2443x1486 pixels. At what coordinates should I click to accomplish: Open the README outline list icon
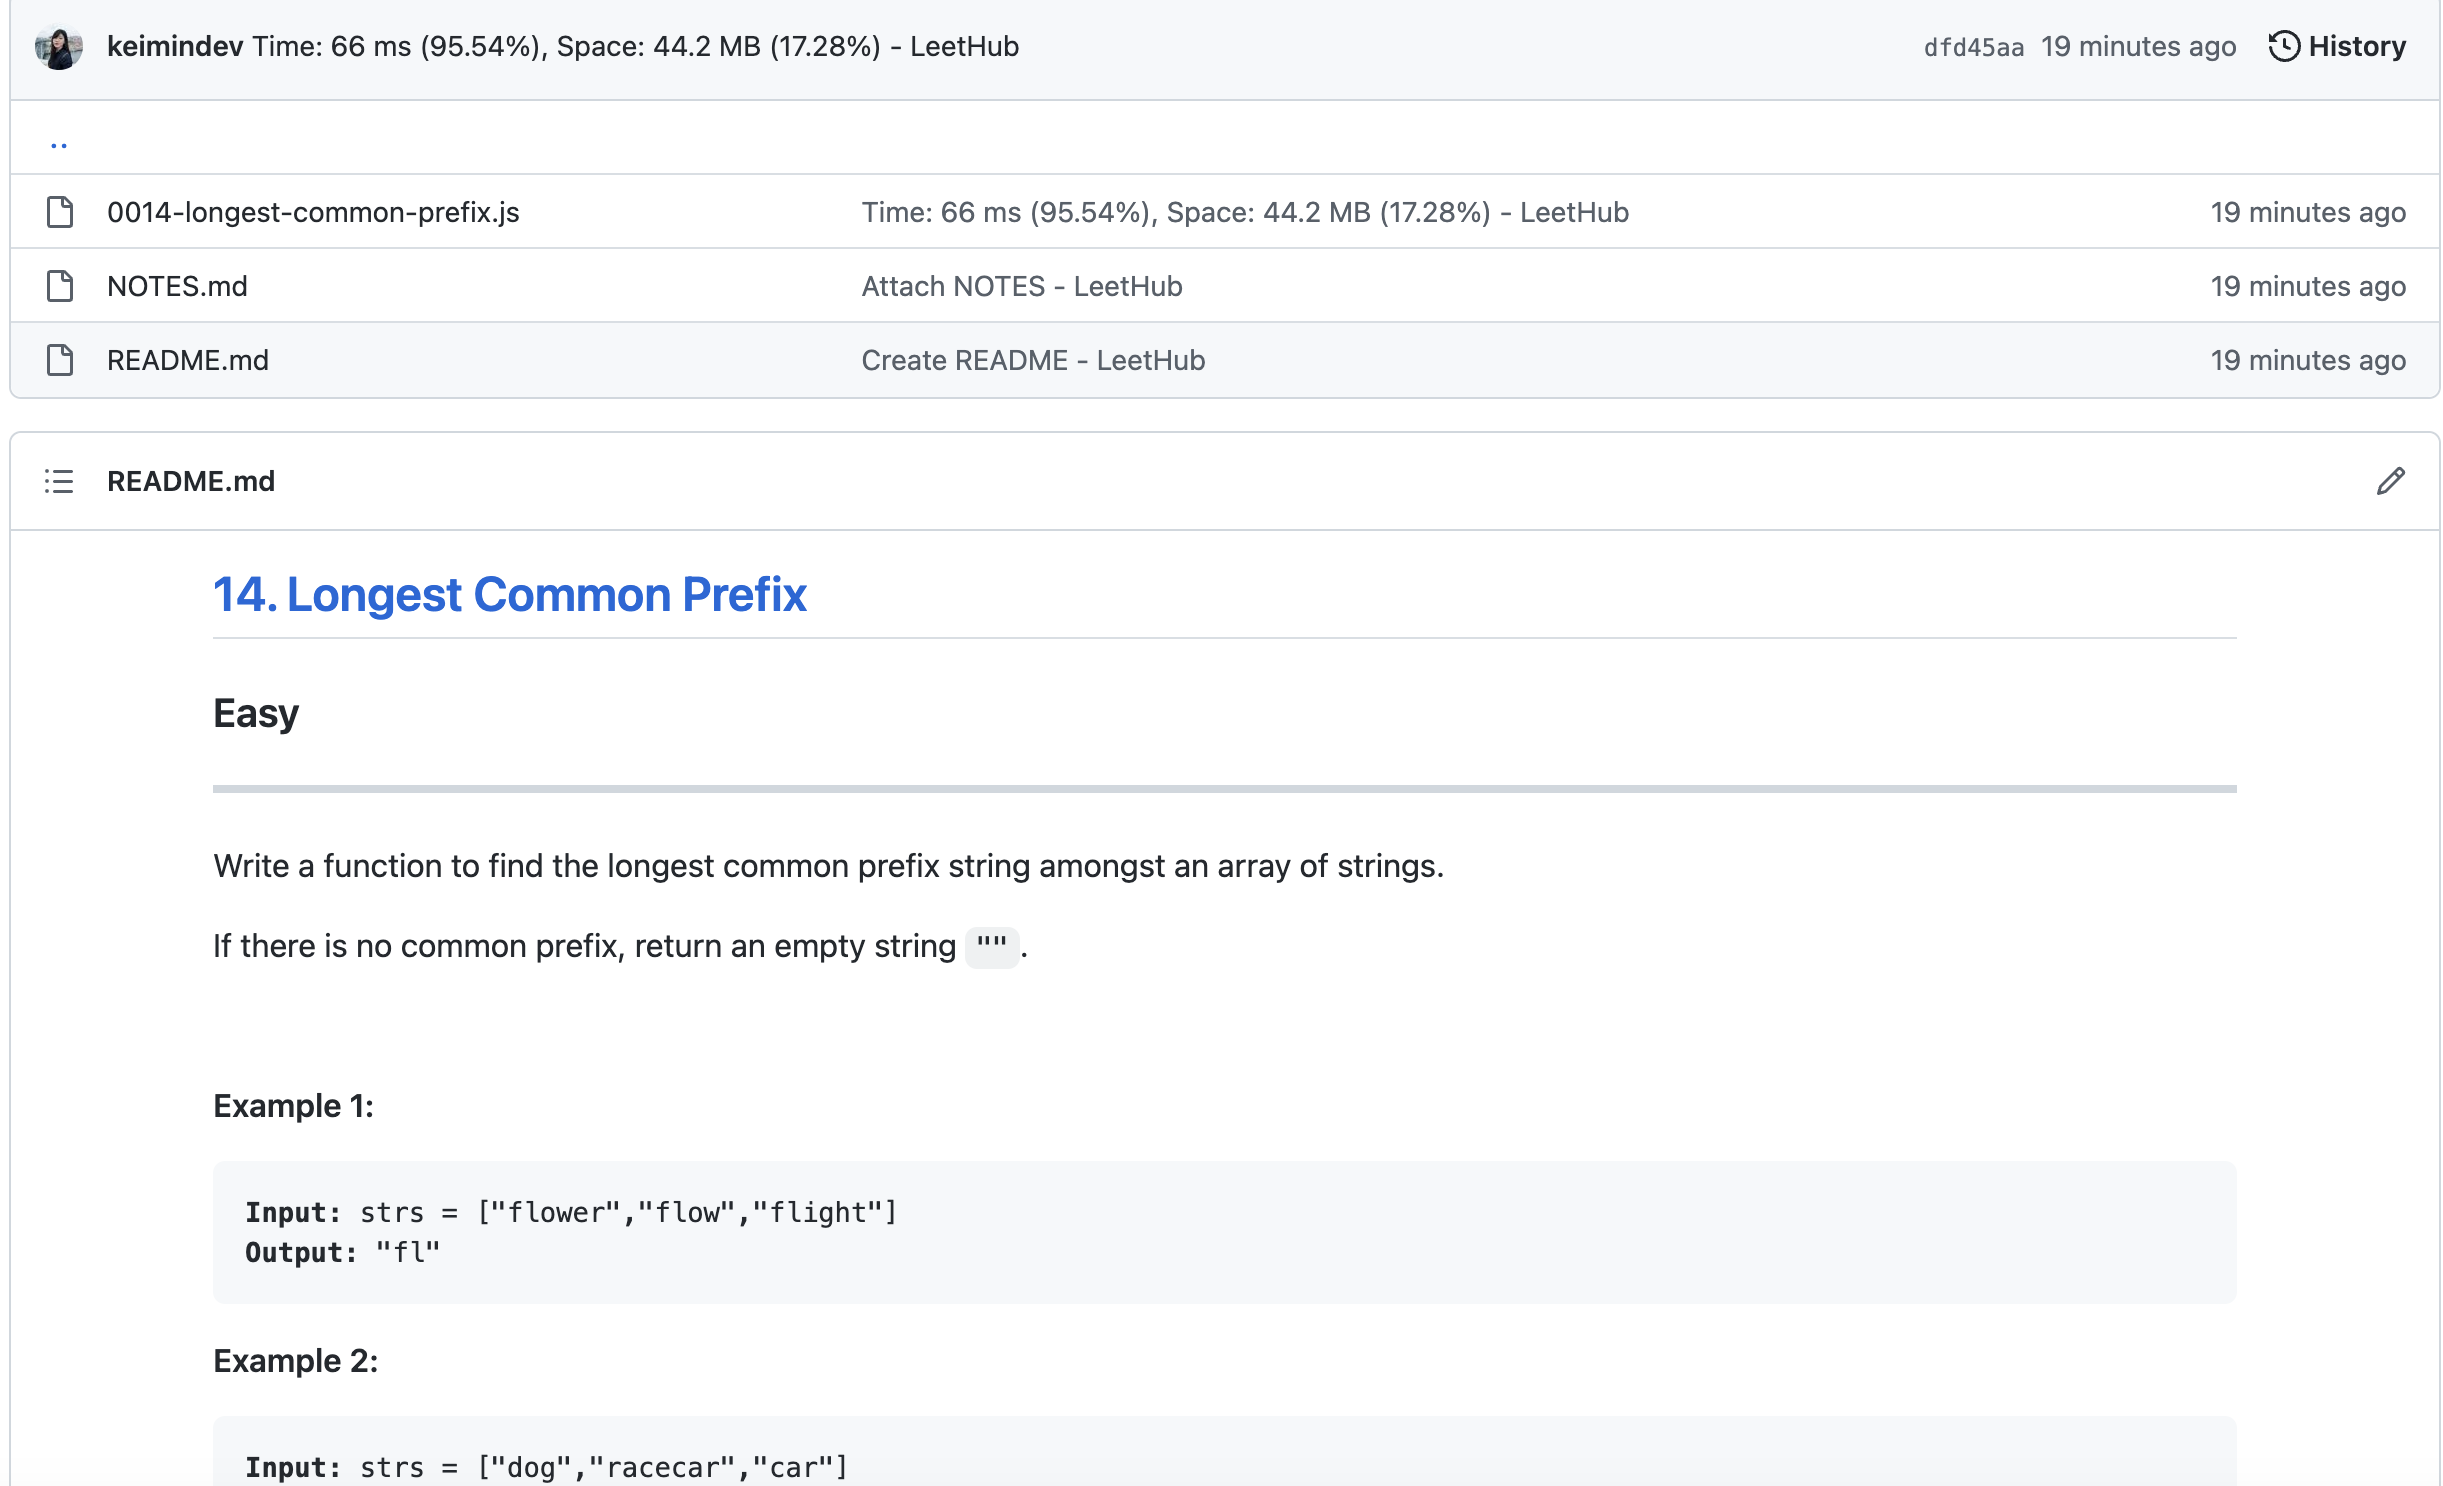[x=59, y=481]
